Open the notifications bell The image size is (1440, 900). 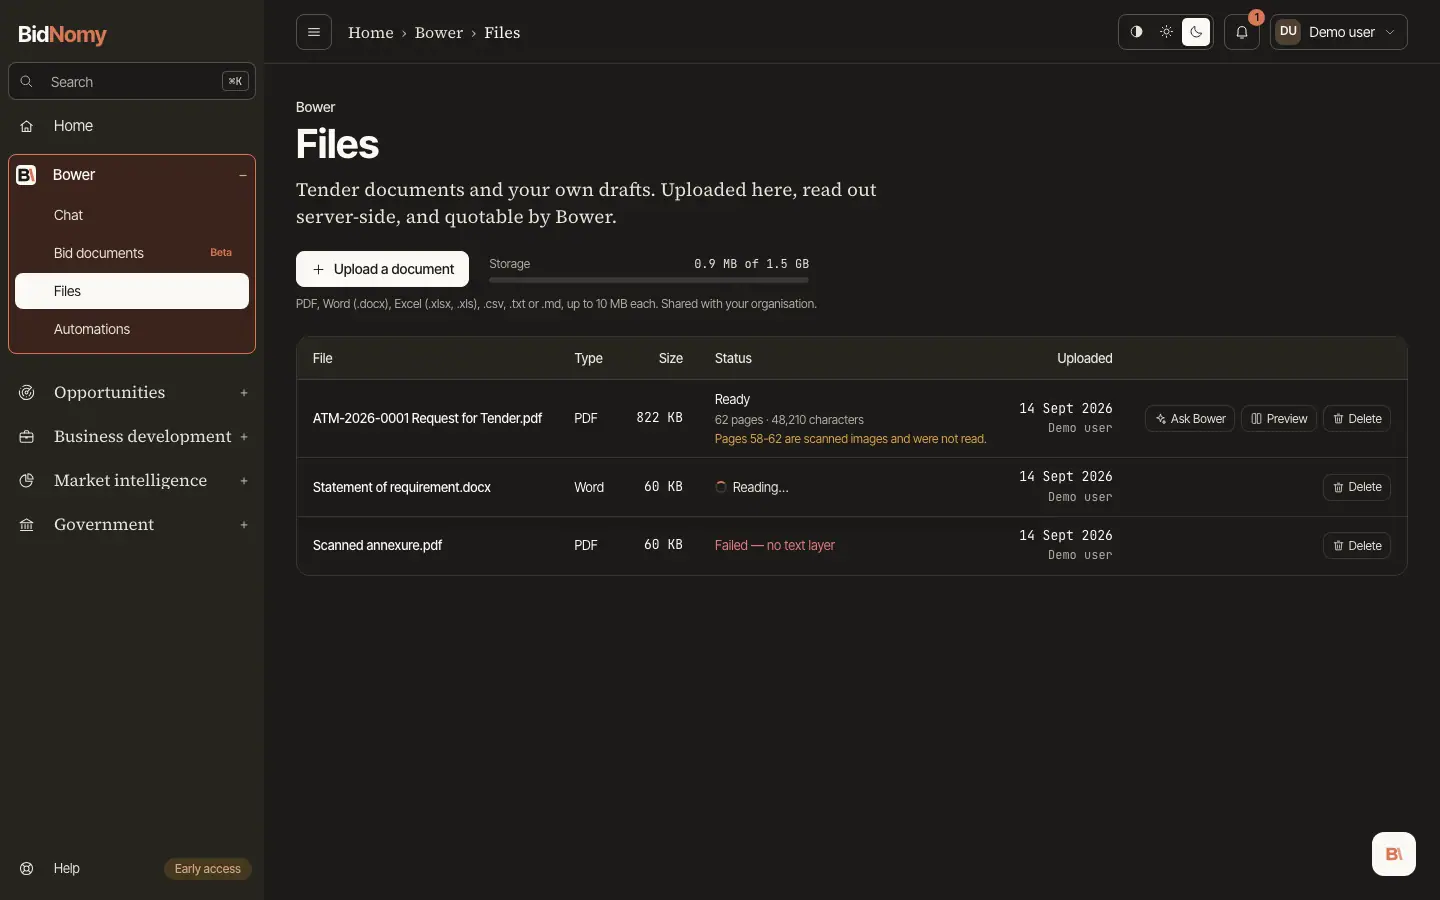pos(1242,32)
